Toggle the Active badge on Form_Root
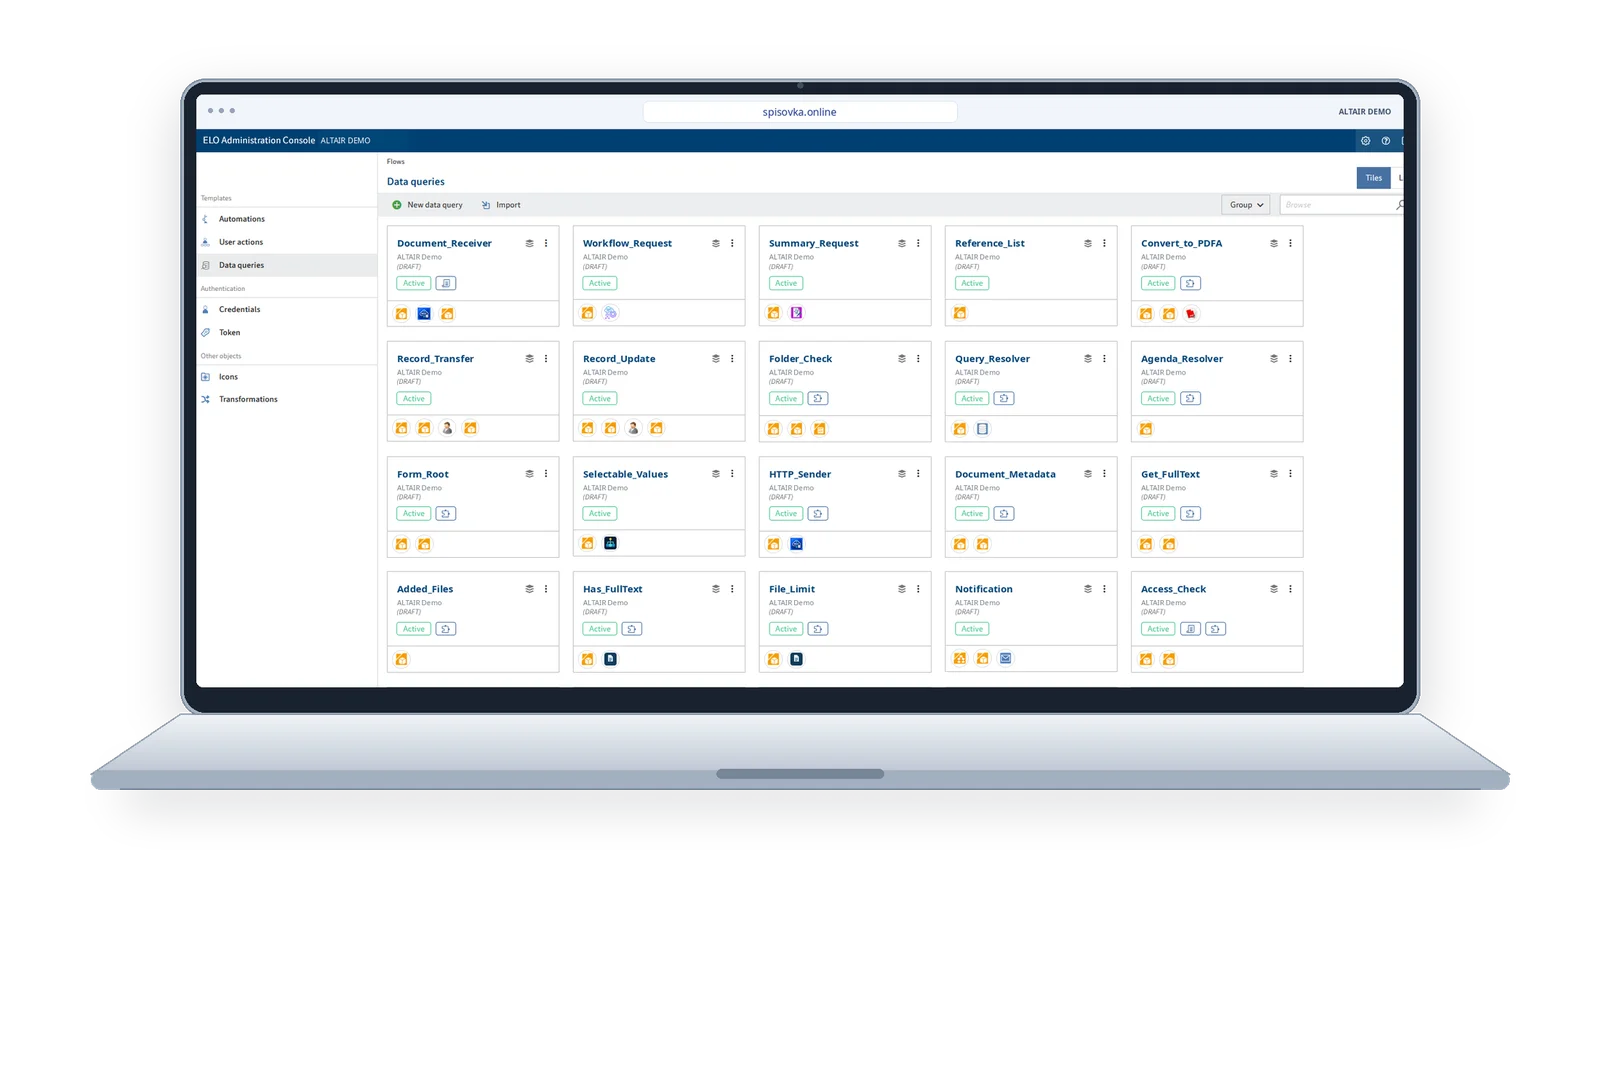Screen dimensions: 1600x1091 [414, 513]
